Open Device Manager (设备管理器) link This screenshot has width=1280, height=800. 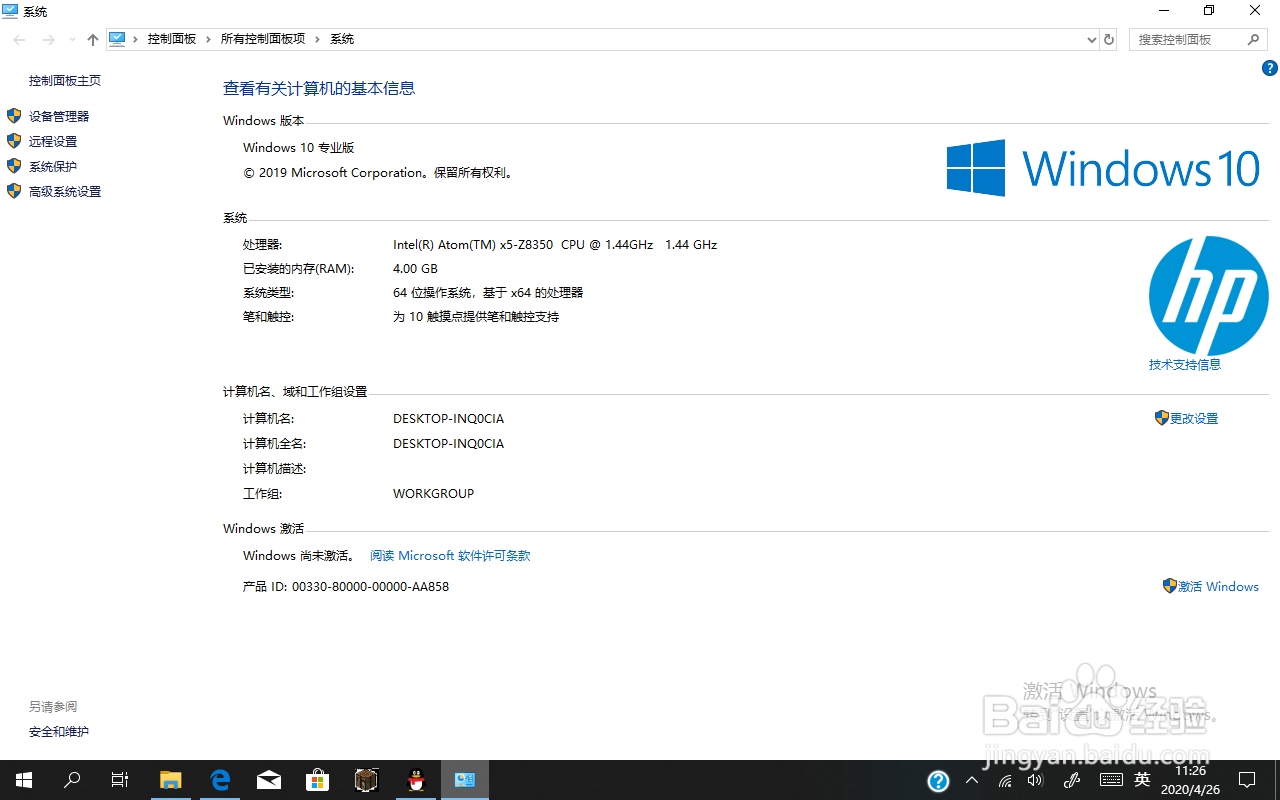pyautogui.click(x=59, y=117)
